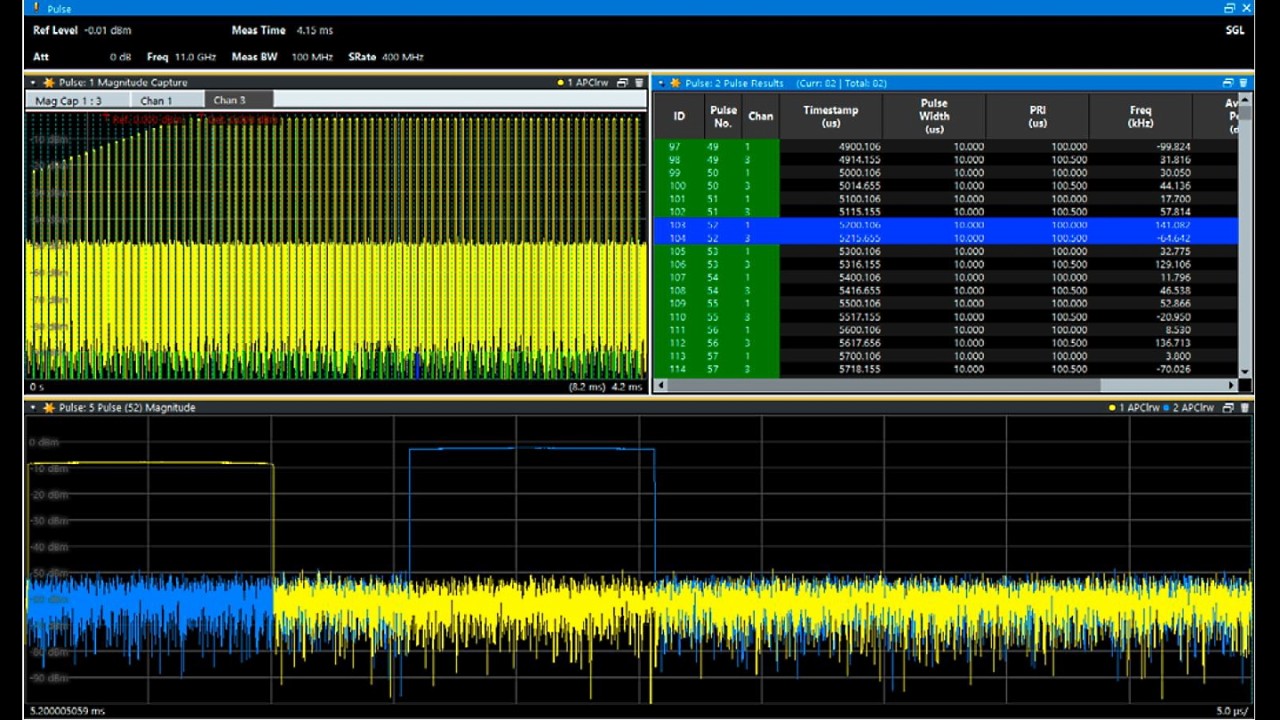Click the Freq 11.0 GHz setting

coord(181,57)
